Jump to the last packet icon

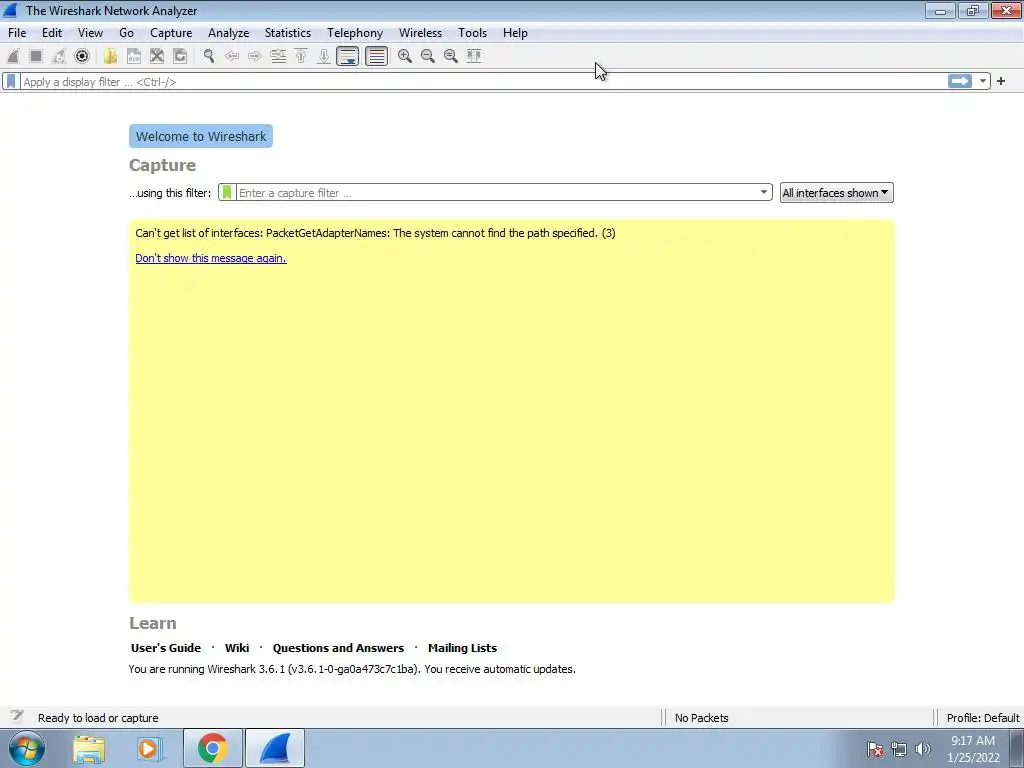[x=324, y=56]
